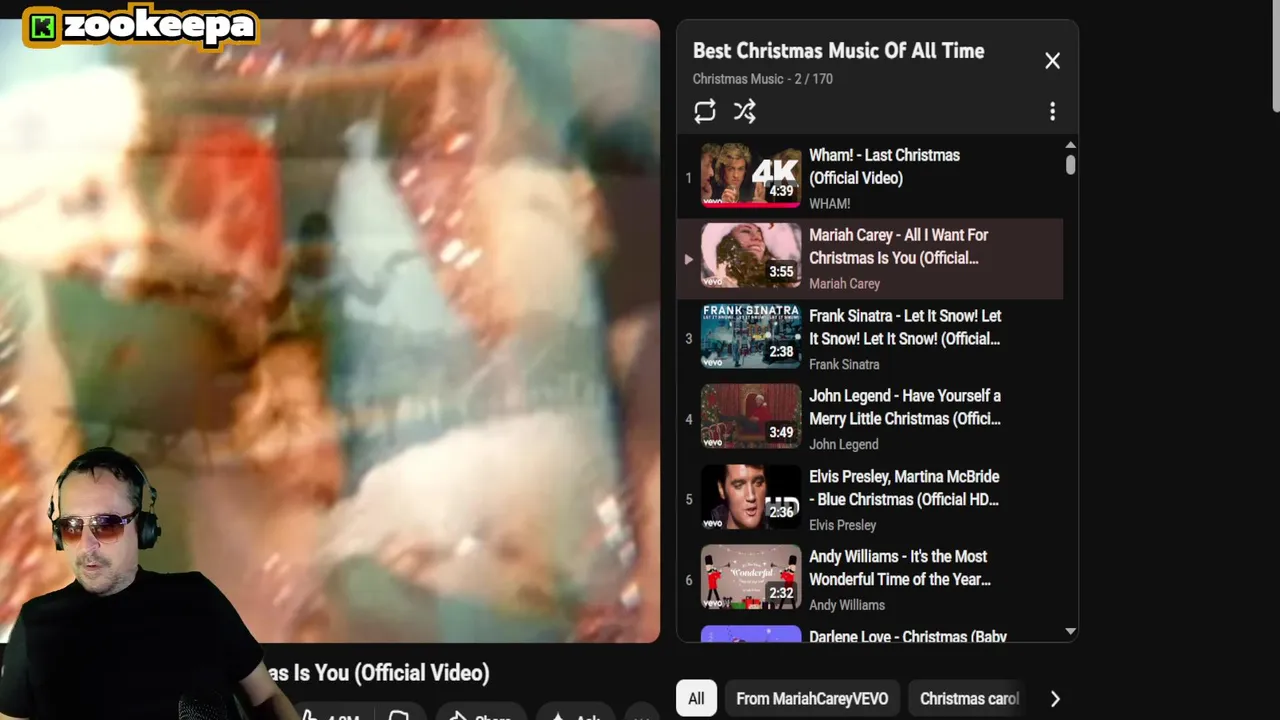Image resolution: width=1280 pixels, height=720 pixels.
Task: Open Elvis Presley Blue Christmas title
Action: pyautogui.click(x=904, y=488)
